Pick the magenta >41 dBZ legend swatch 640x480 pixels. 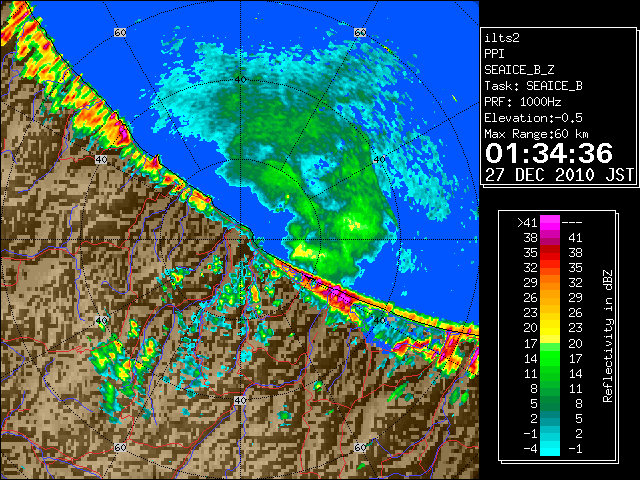(550, 222)
